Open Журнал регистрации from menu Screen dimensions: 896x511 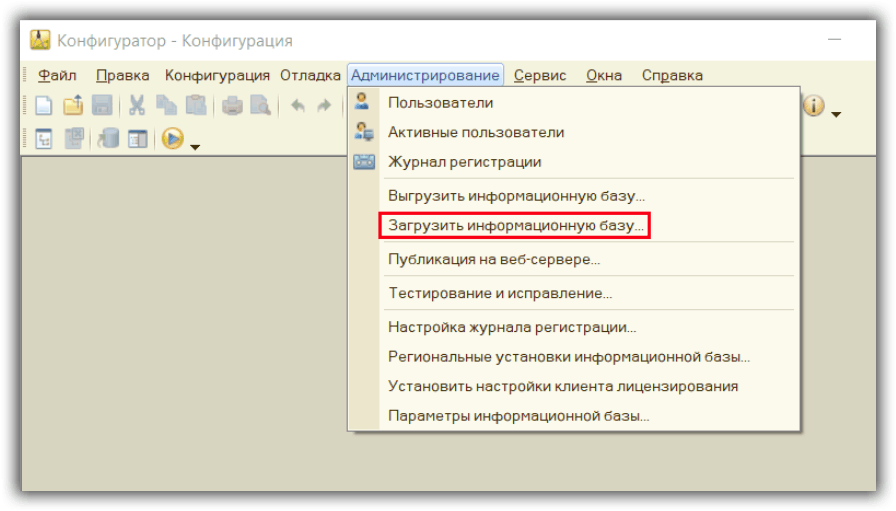click(x=465, y=162)
